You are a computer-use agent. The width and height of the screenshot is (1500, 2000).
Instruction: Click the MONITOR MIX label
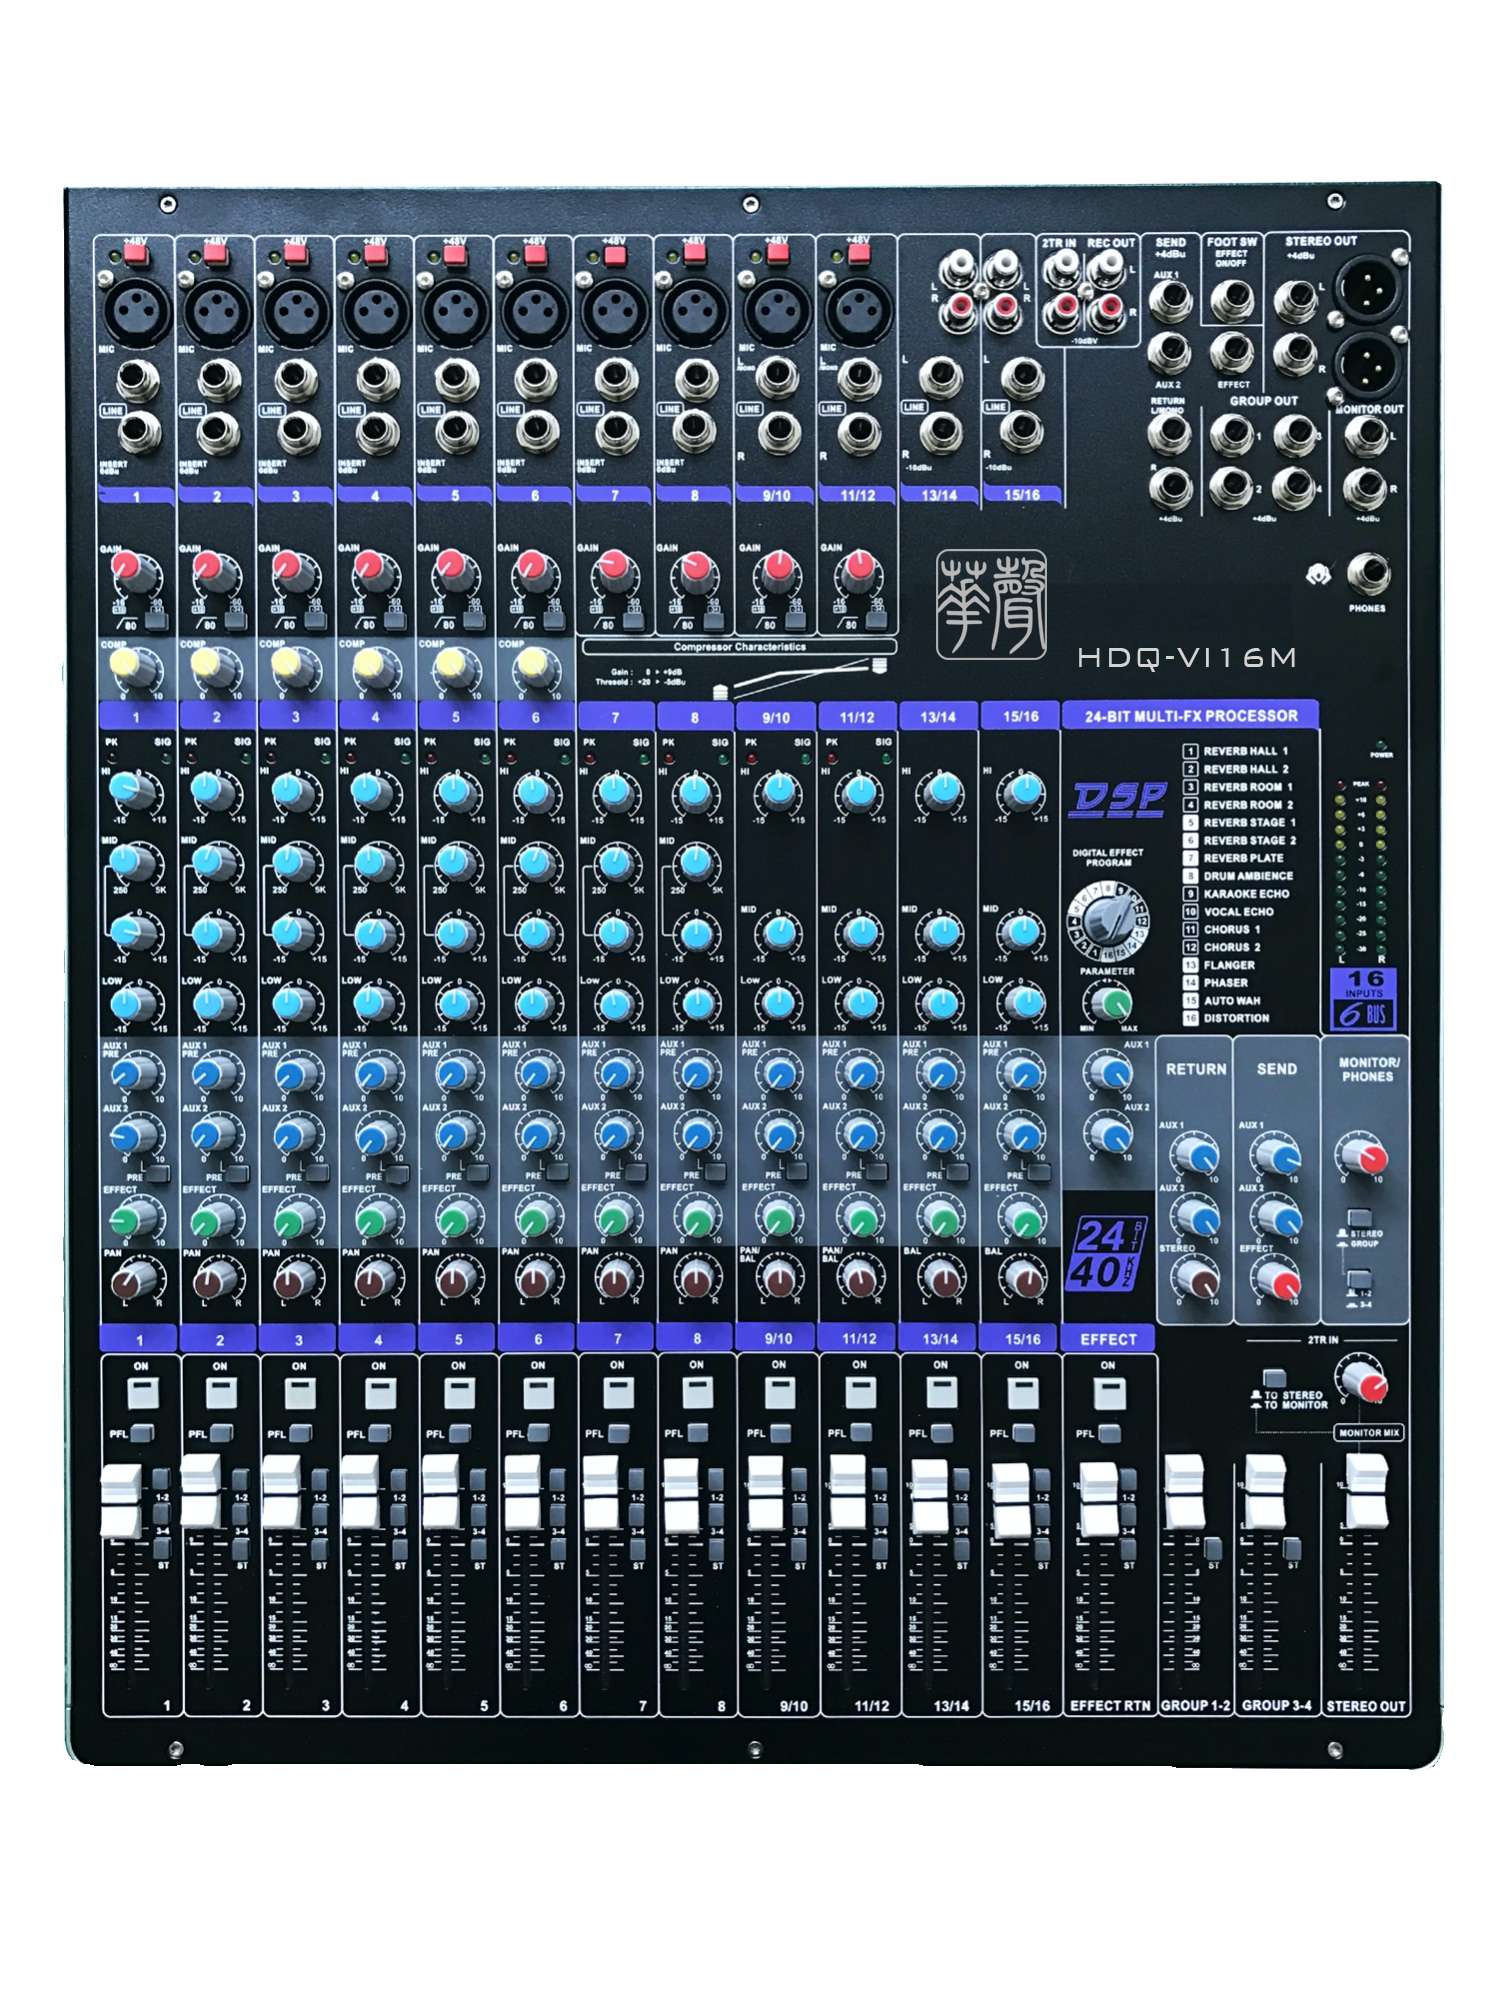coord(1368,1433)
